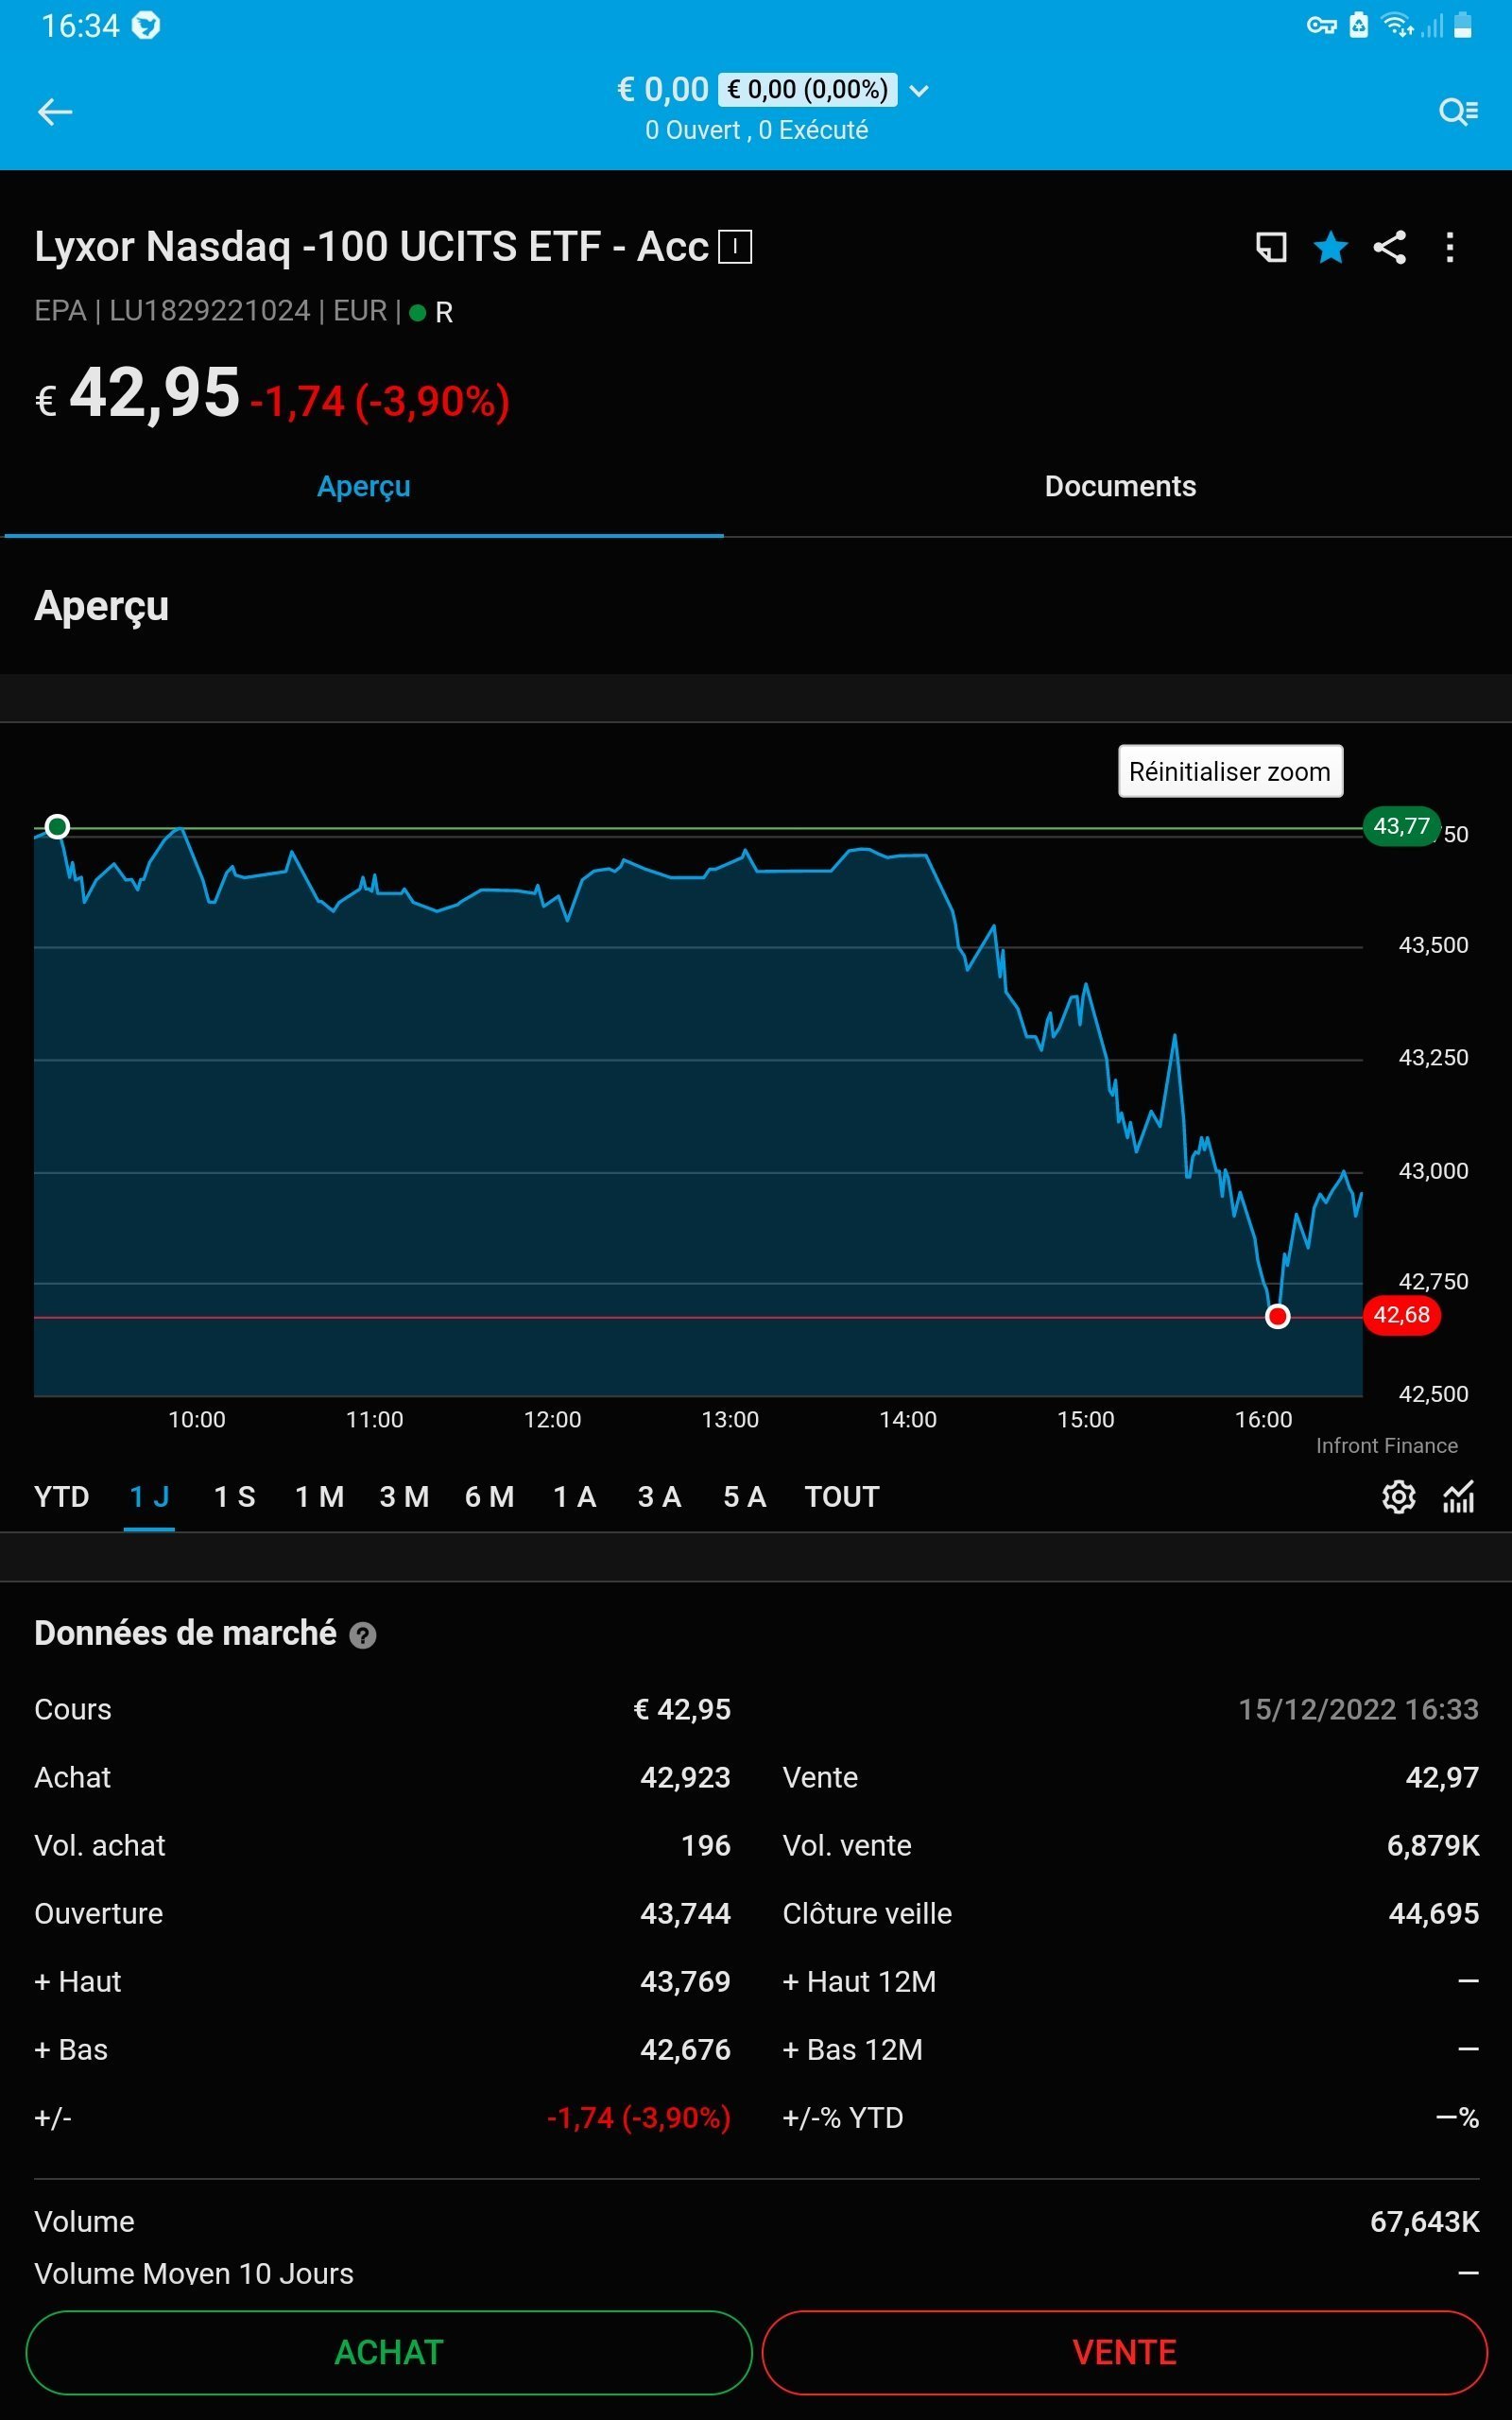The image size is (1512, 2420).
Task: Tap the green high-point marker on chart
Action: tap(58, 827)
